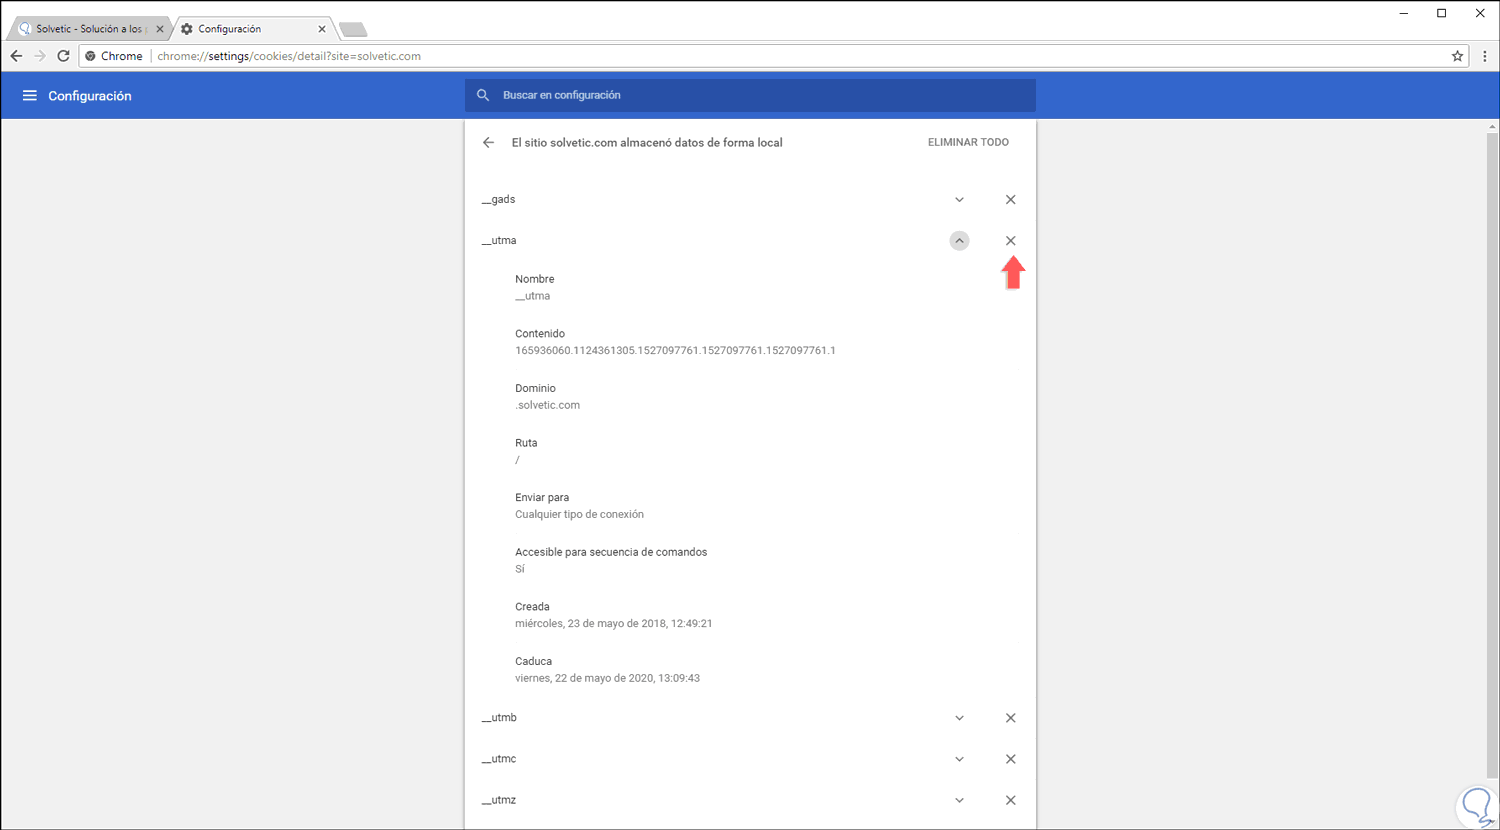This screenshot has height=830, width=1500.
Task: Remove the __utma cookie
Action: [1011, 241]
